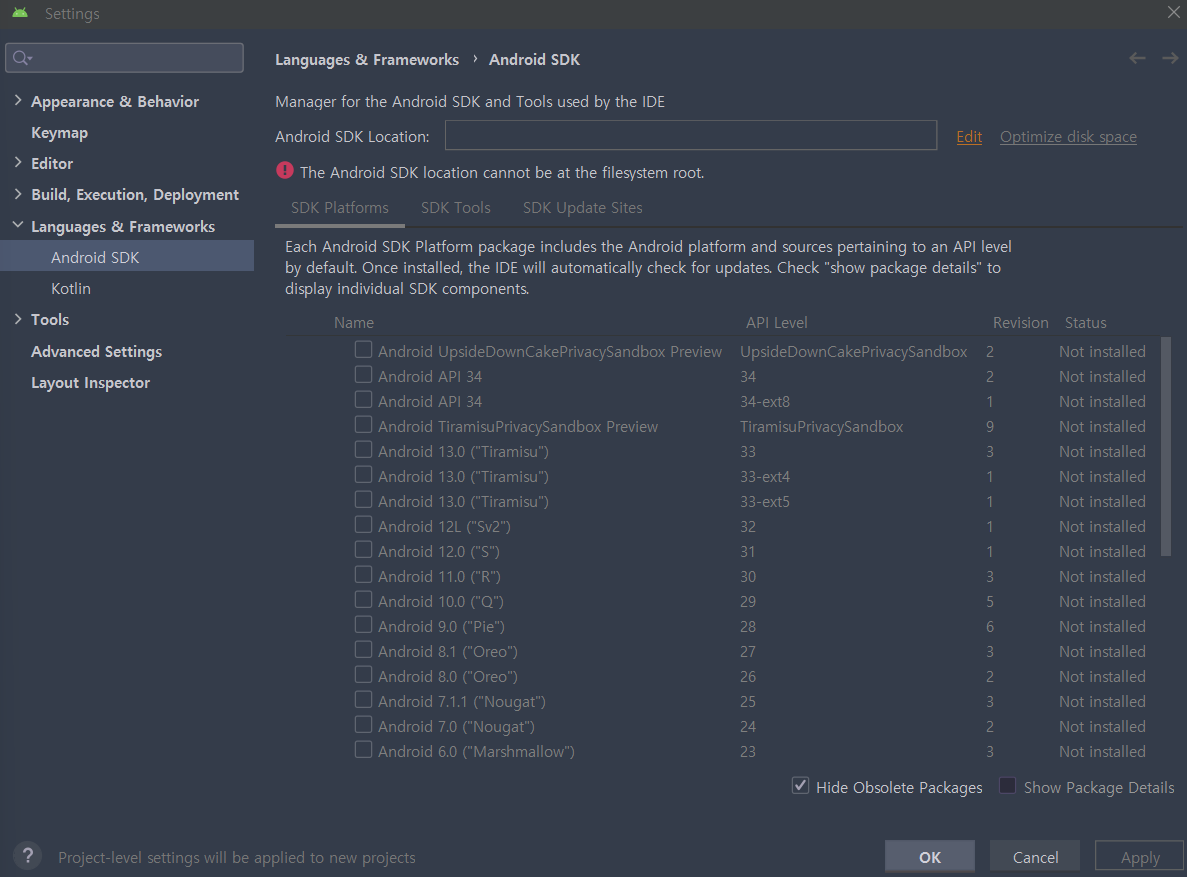Click the Apply button
Image resolution: width=1187 pixels, height=877 pixels.
[1140, 857]
